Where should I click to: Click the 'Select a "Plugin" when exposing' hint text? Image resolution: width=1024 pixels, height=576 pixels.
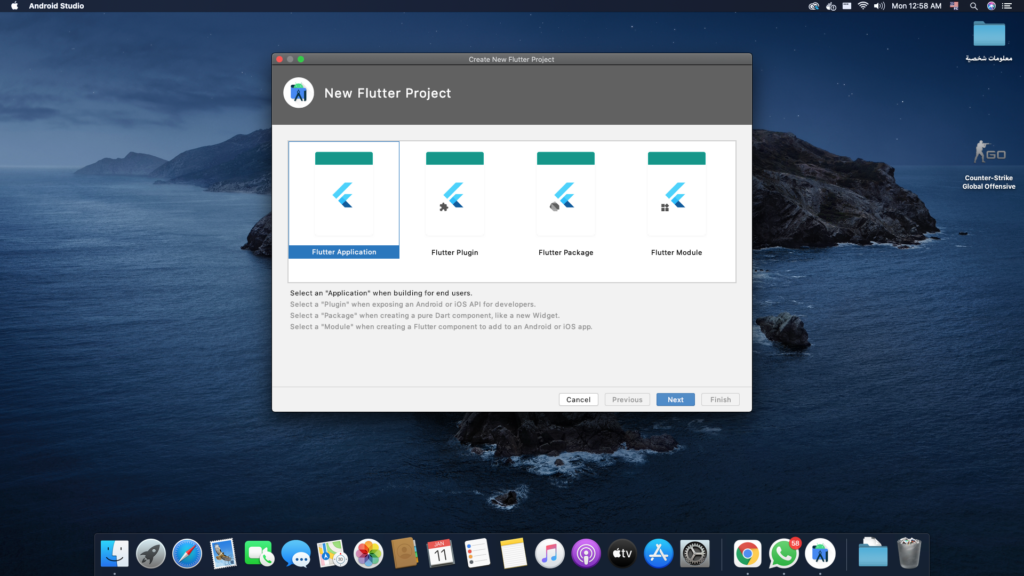click(413, 304)
